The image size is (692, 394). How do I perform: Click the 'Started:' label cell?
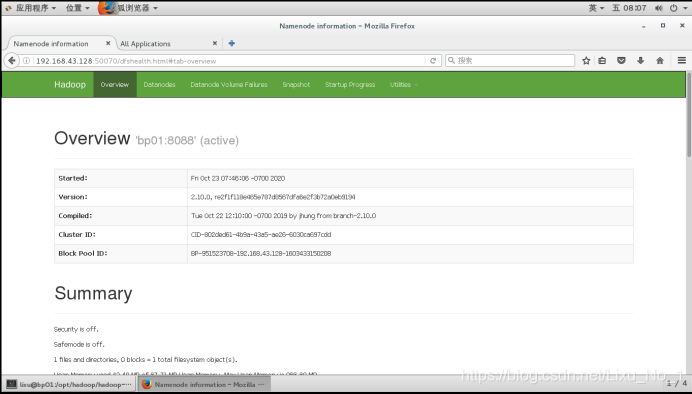121,178
